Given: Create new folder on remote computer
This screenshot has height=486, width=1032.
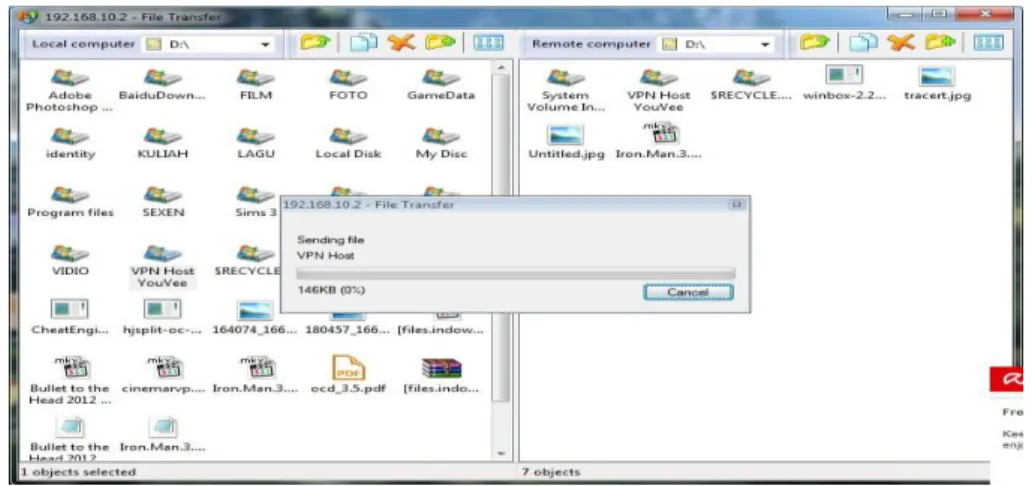Looking at the screenshot, I should tap(940, 43).
